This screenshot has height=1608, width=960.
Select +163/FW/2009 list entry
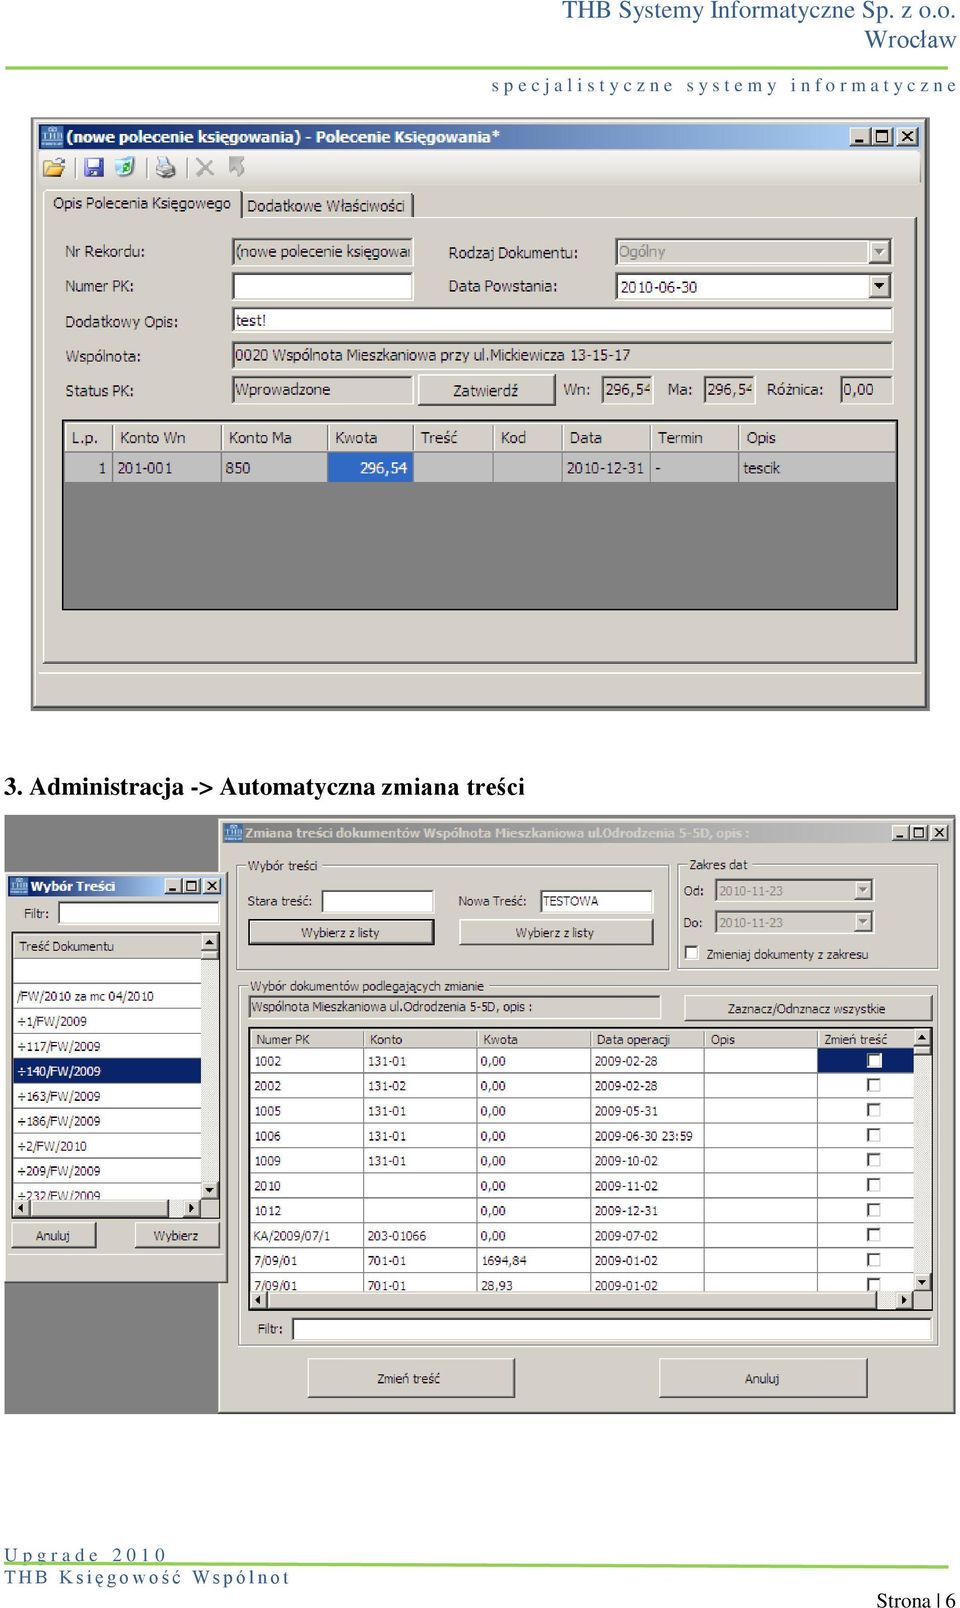[x=108, y=1096]
